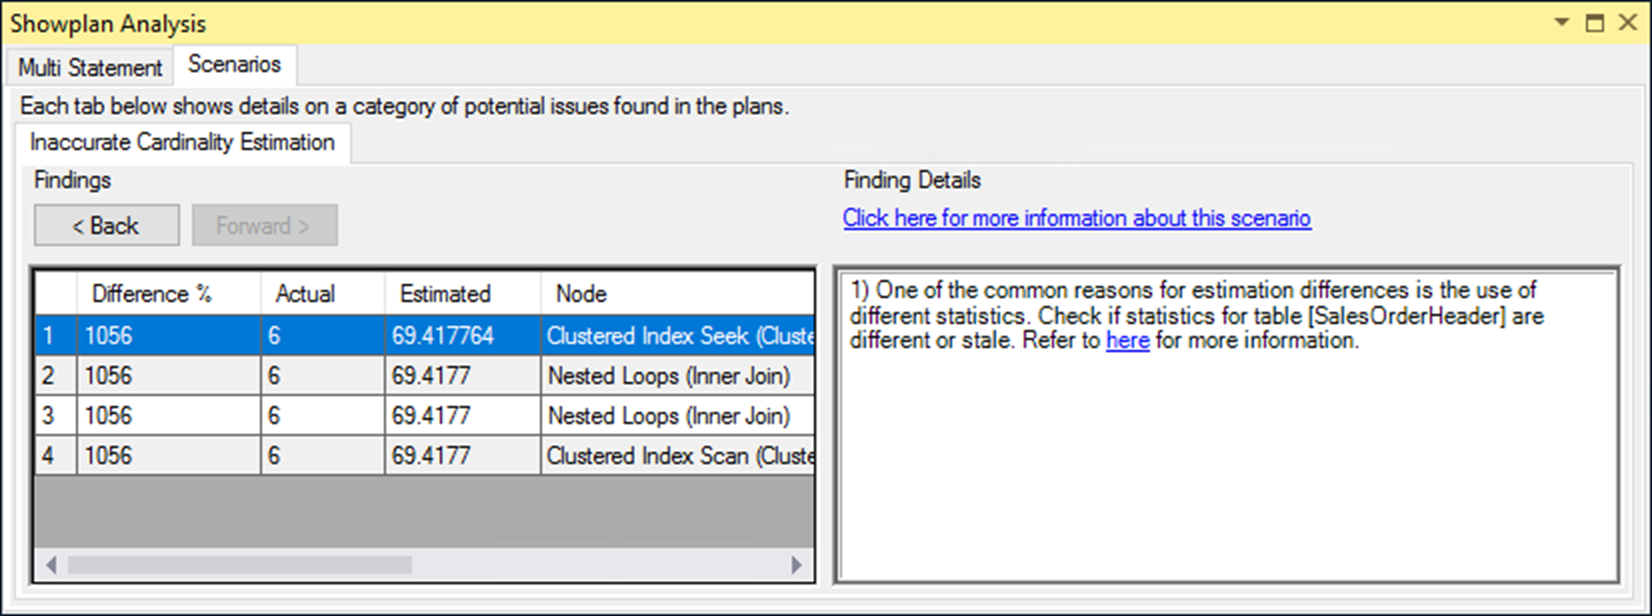
Task: Open the window position dropdown arrow
Action: pyautogui.click(x=1562, y=22)
